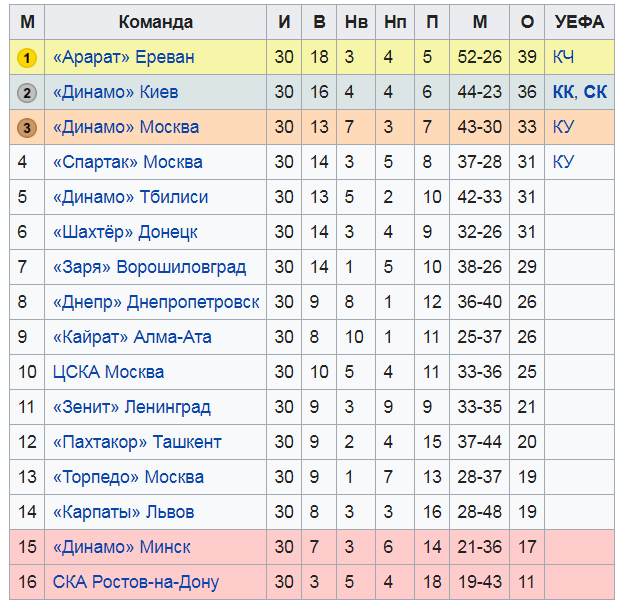
Task: Open the «Динамо» Минск team link
Action: pyautogui.click(x=121, y=548)
